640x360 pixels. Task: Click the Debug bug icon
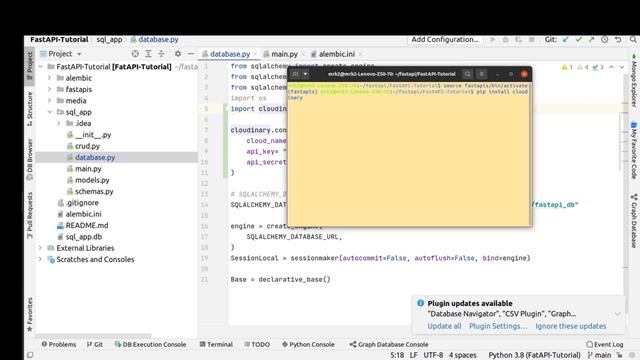[505, 40]
